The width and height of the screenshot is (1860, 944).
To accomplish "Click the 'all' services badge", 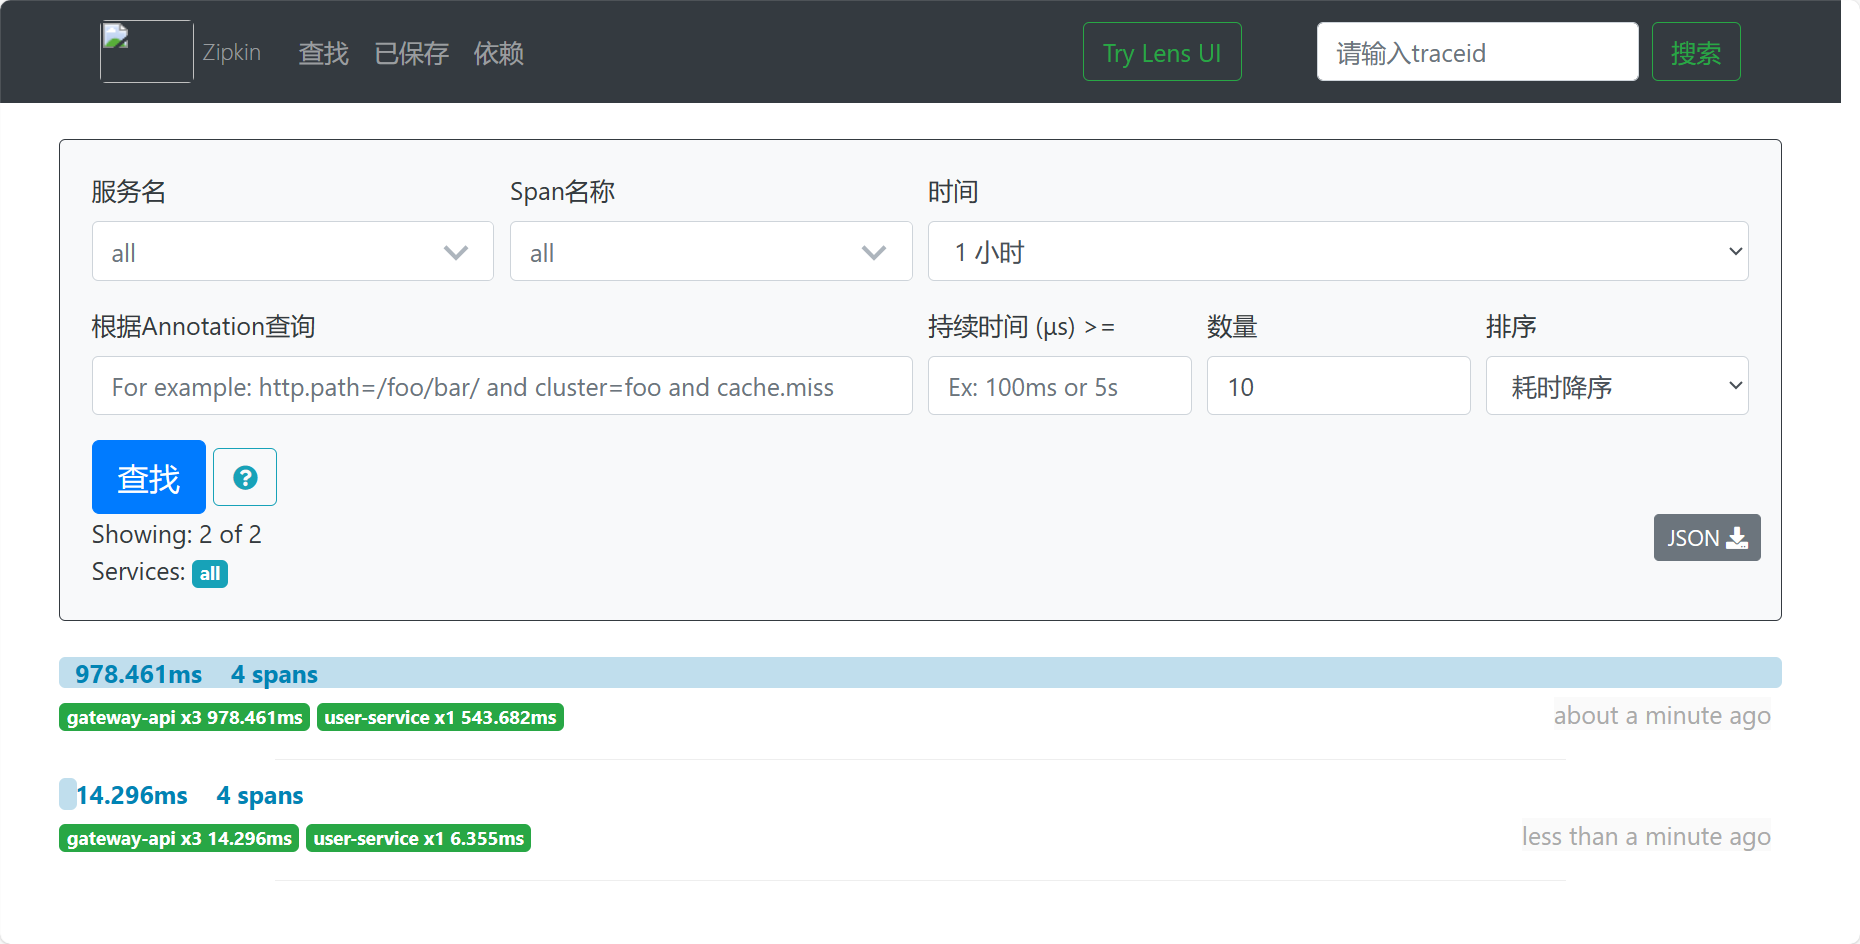I will click(210, 574).
